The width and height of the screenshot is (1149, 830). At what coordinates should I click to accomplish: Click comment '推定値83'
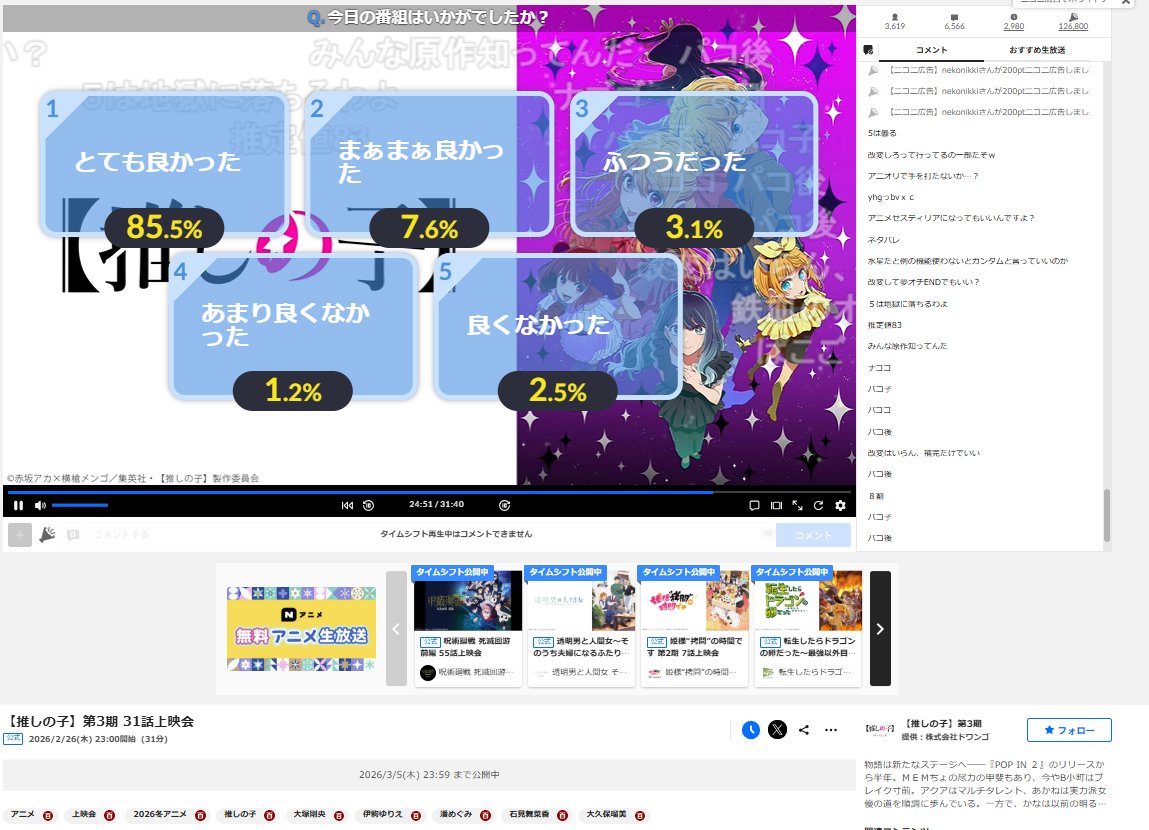pos(884,325)
